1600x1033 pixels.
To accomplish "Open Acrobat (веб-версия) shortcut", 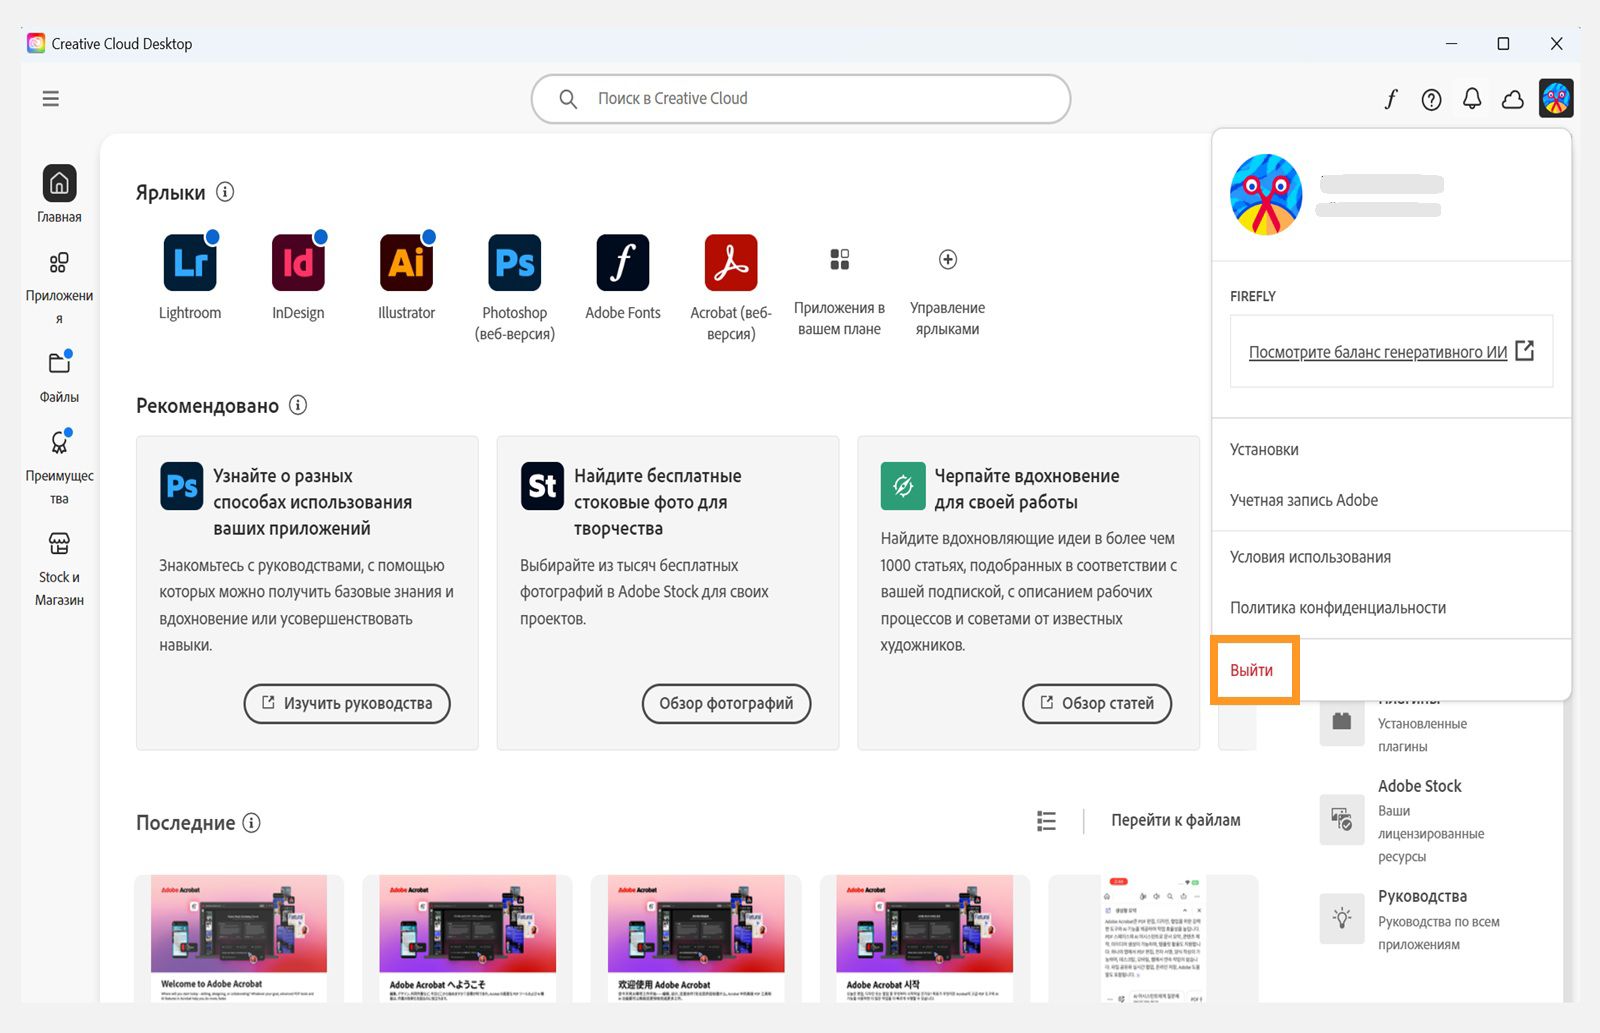I will [731, 262].
